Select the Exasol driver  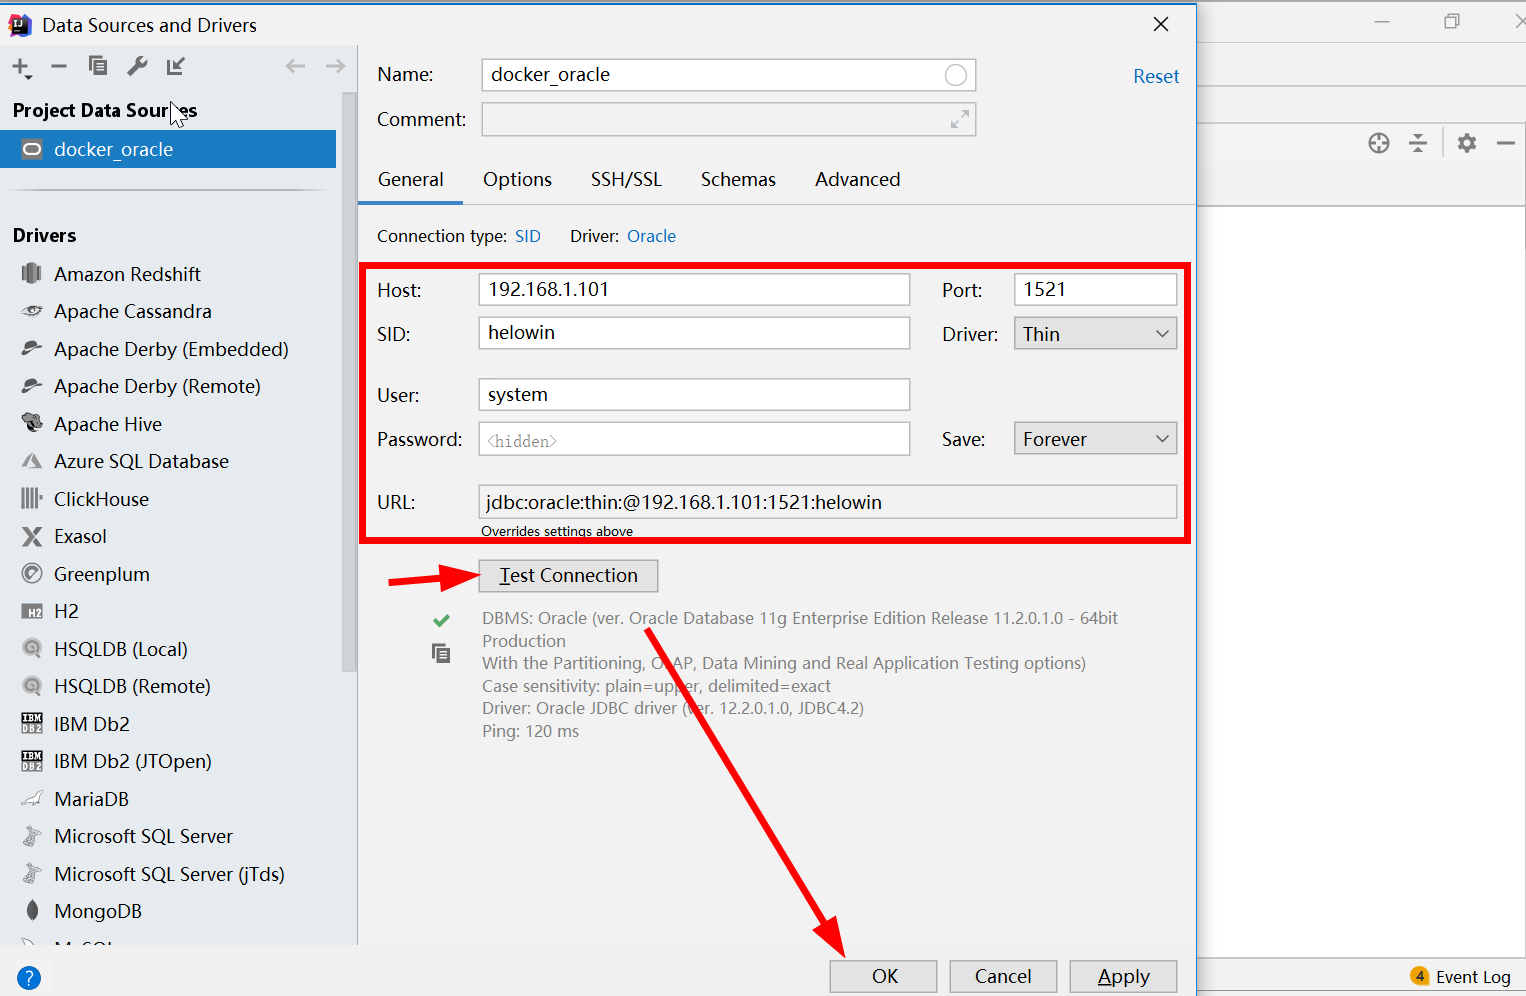pyautogui.click(x=80, y=537)
